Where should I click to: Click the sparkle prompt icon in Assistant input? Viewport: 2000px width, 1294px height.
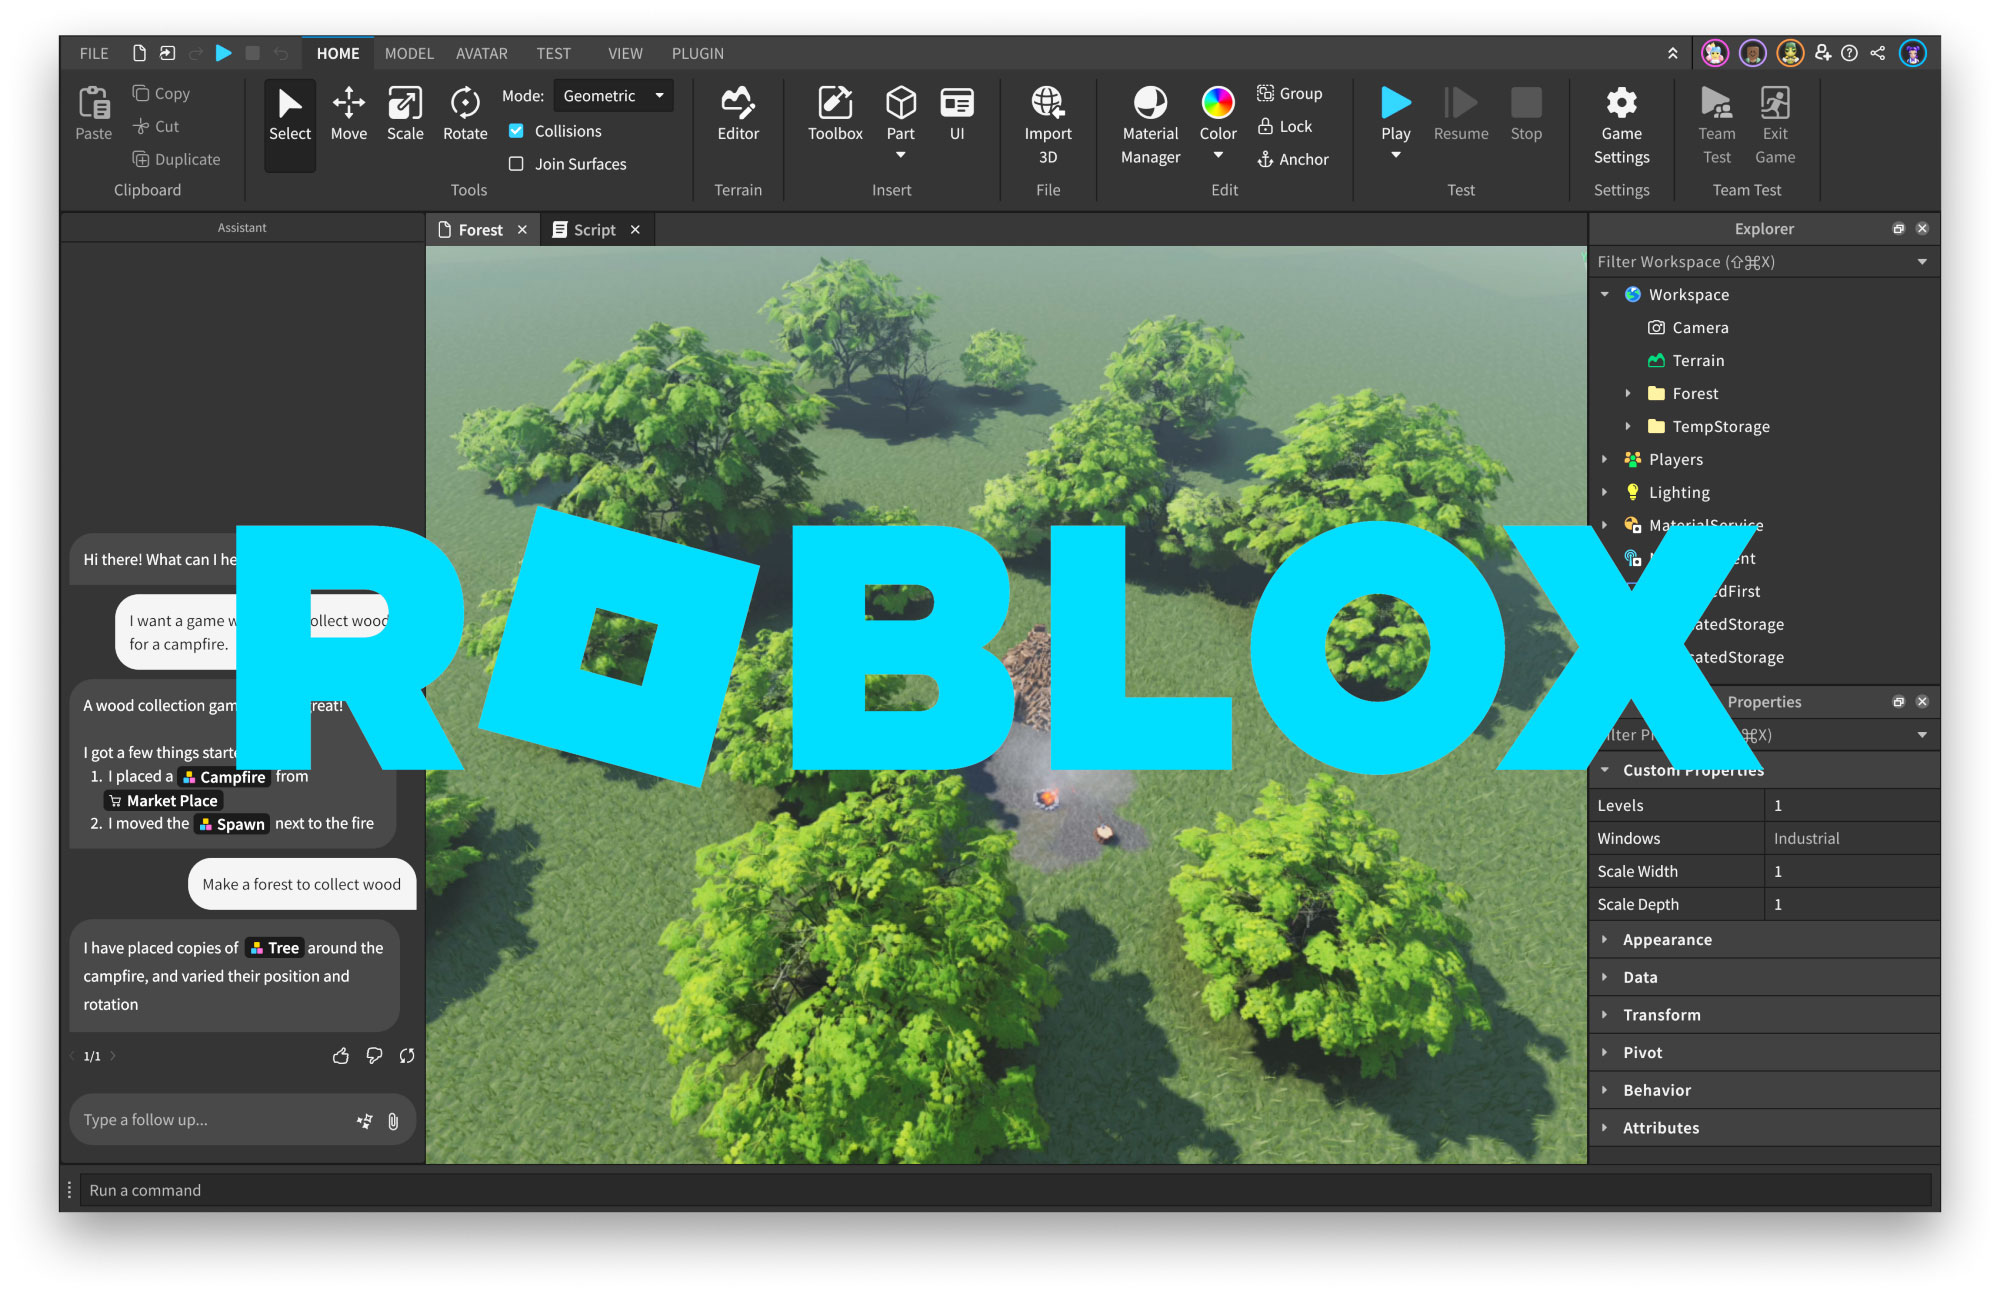(x=365, y=1121)
